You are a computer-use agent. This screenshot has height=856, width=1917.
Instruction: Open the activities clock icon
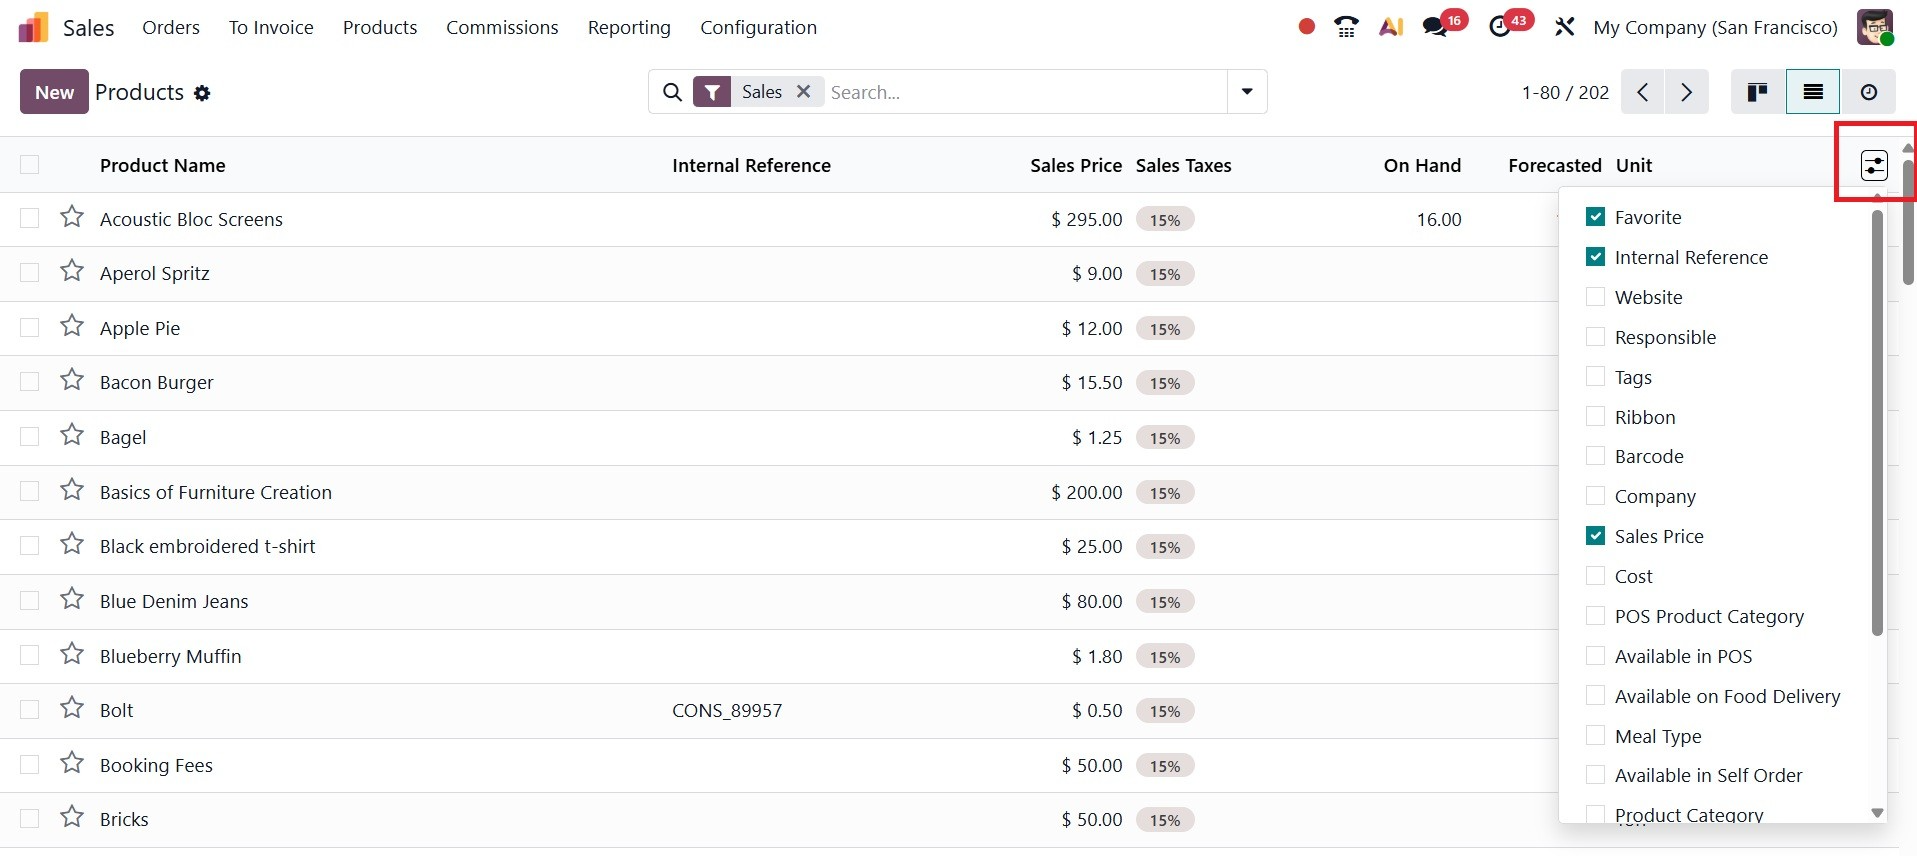point(1500,27)
